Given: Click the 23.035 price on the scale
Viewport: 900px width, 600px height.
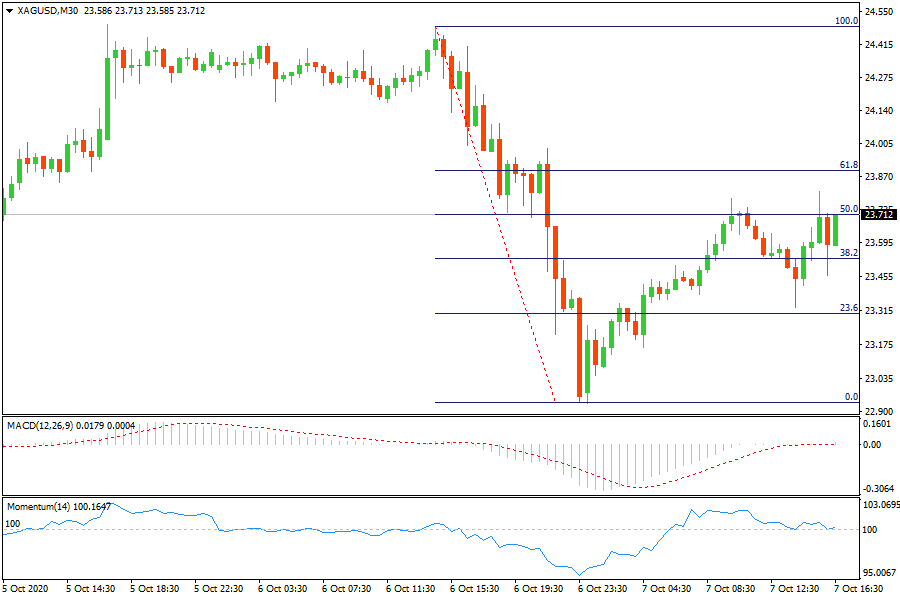Looking at the screenshot, I should [878, 378].
